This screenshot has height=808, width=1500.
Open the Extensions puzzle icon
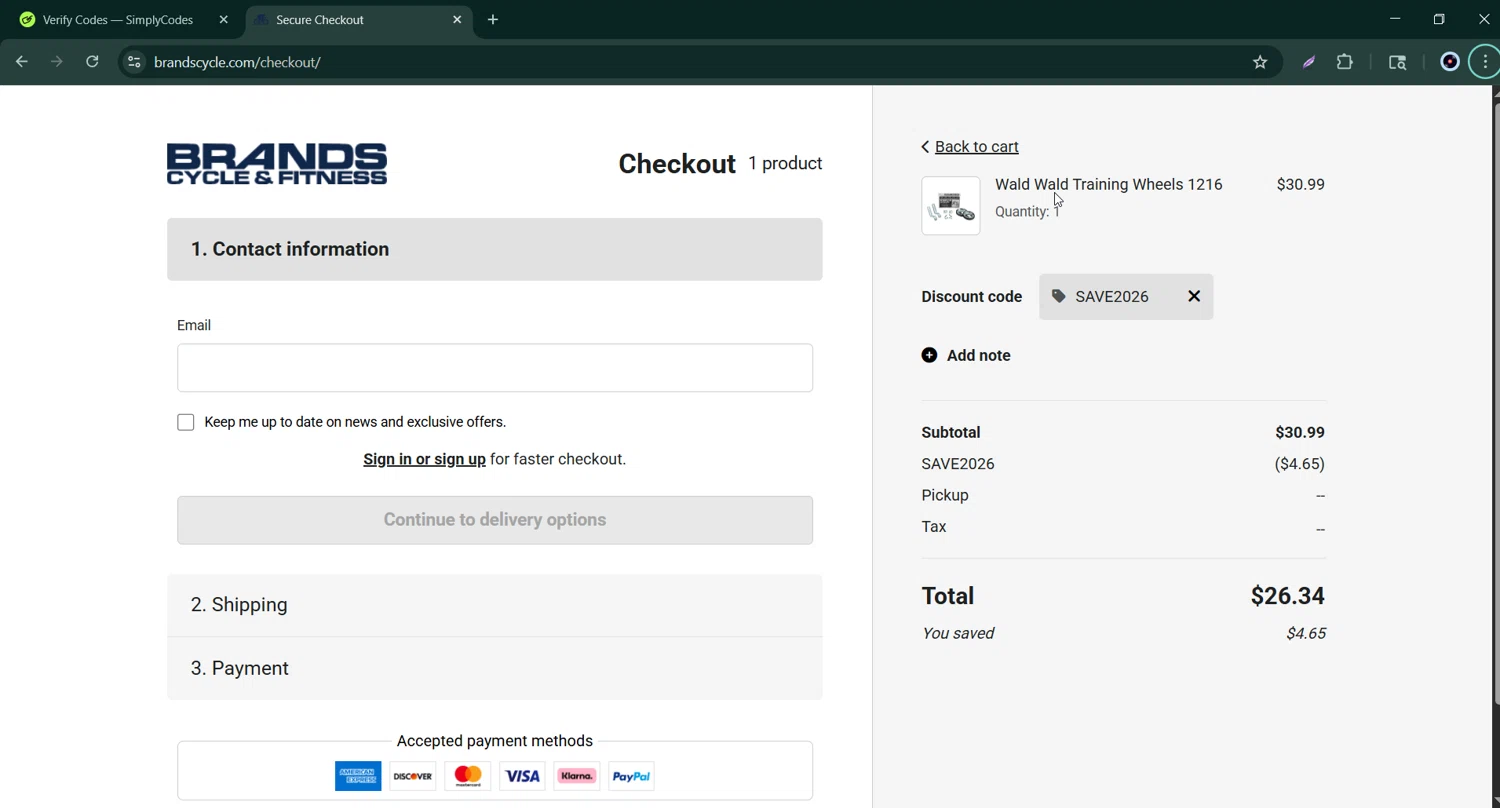(1345, 62)
